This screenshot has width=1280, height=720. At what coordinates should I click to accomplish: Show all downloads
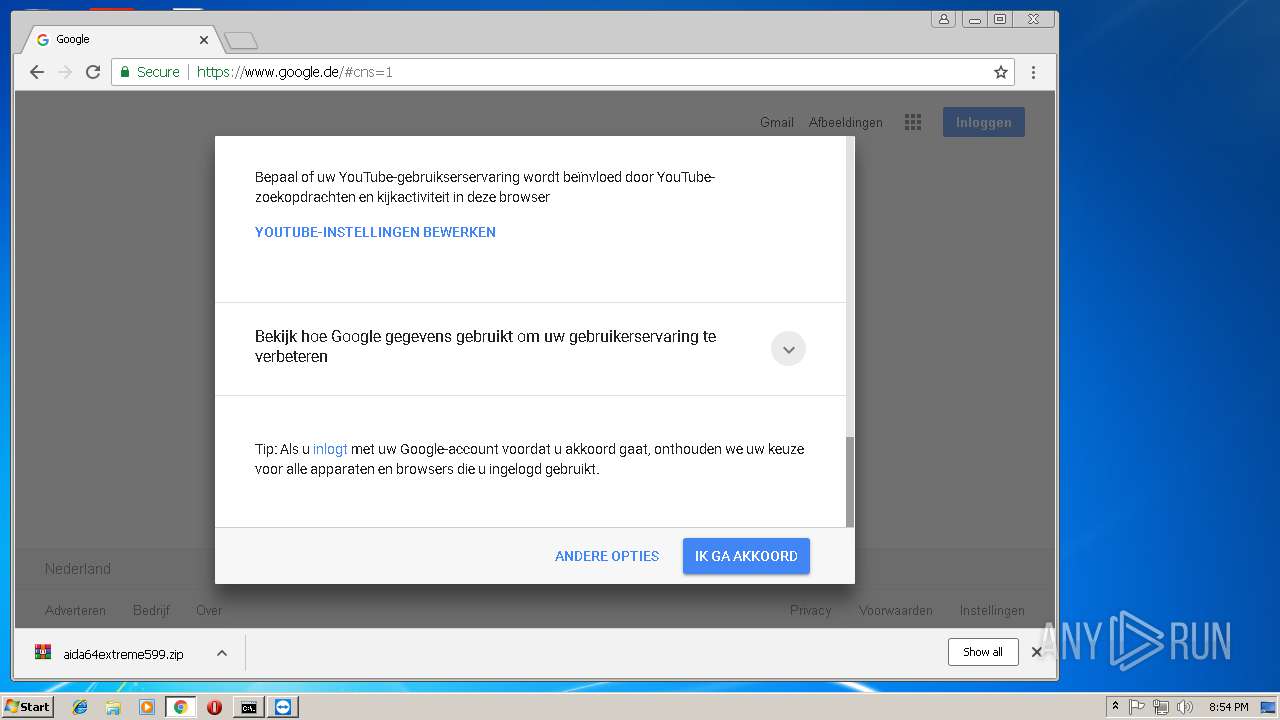(x=983, y=652)
